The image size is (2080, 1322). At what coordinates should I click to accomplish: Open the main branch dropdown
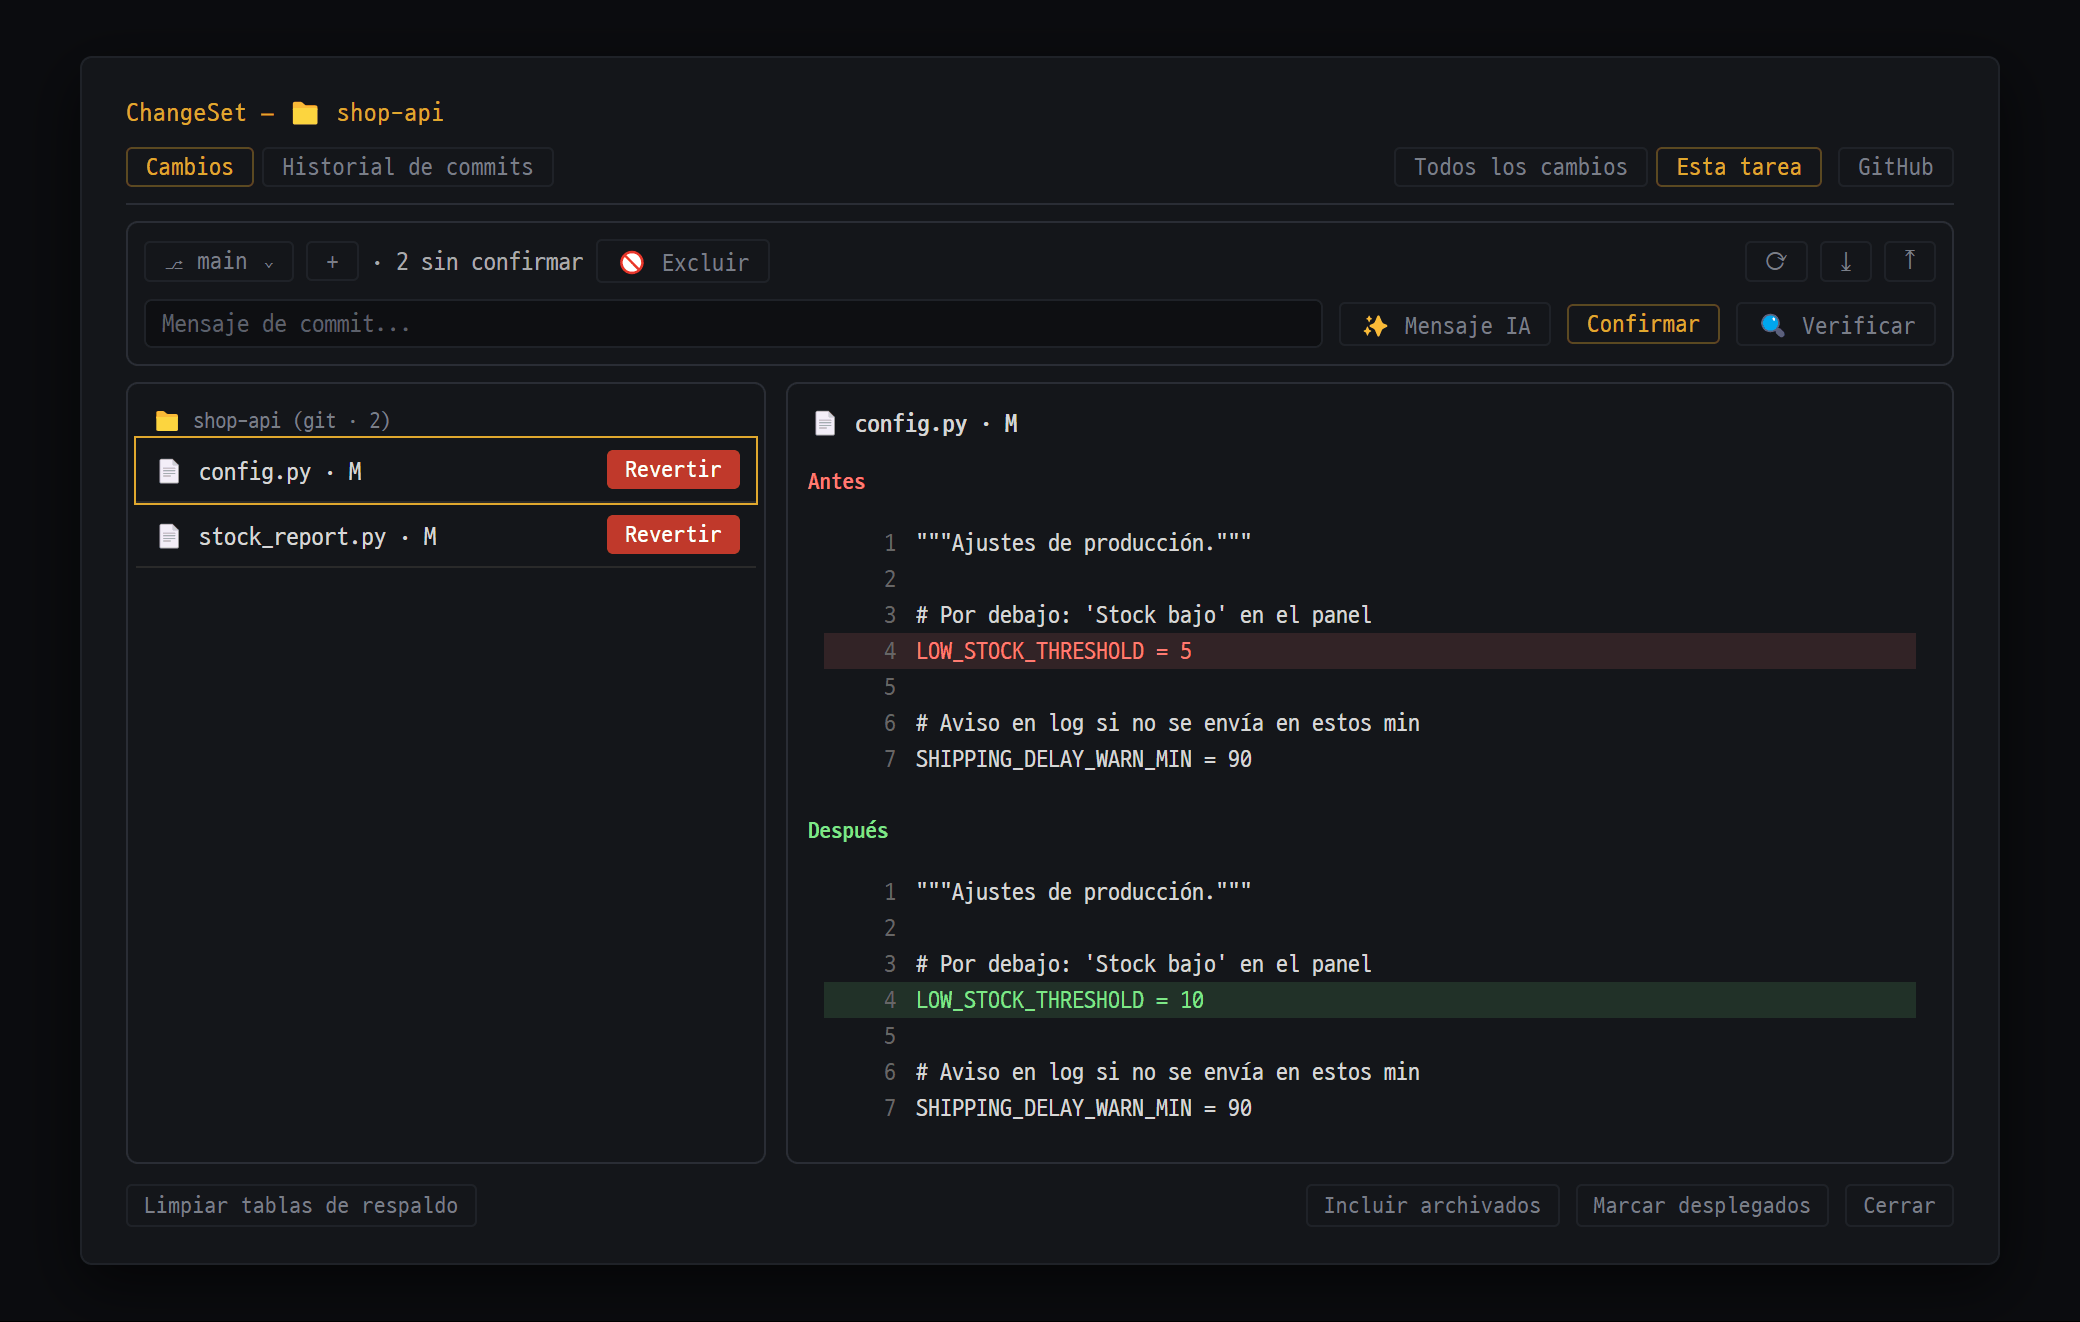point(219,261)
